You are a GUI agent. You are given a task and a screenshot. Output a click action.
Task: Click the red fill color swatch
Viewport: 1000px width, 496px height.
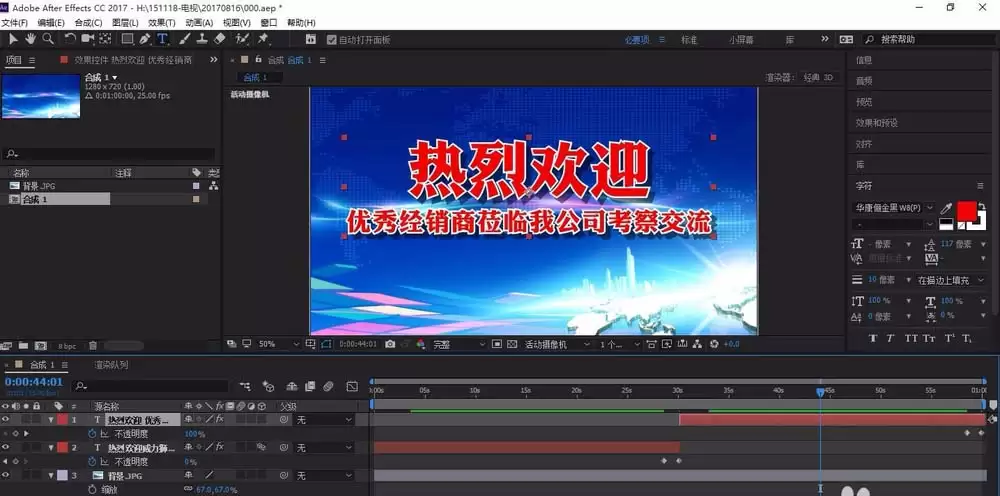[966, 211]
